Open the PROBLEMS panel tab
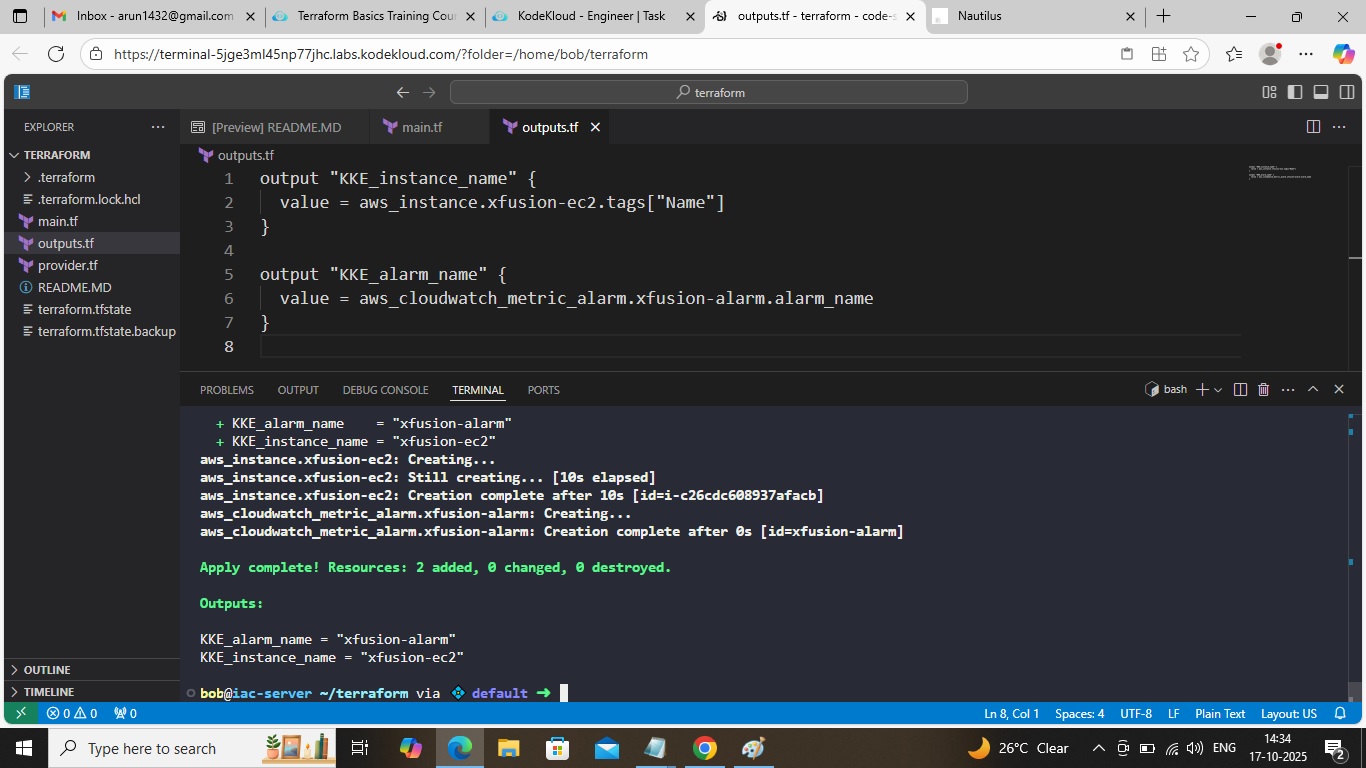The image size is (1366, 768). [x=227, y=390]
